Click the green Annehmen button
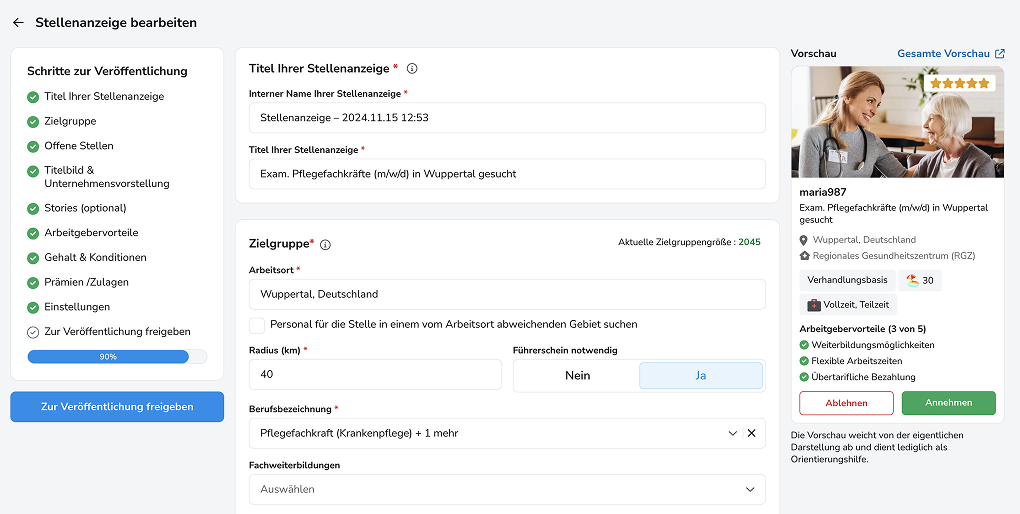 click(x=948, y=402)
